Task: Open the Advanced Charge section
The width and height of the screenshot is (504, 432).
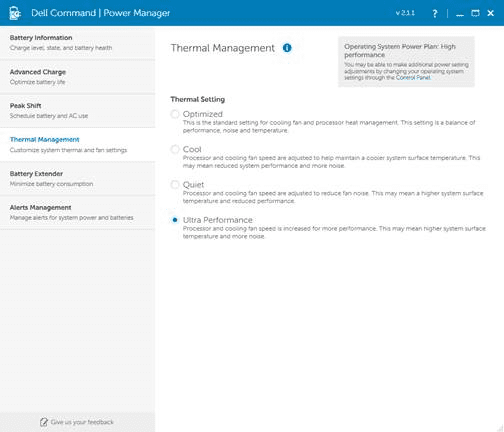Action: (x=77, y=77)
